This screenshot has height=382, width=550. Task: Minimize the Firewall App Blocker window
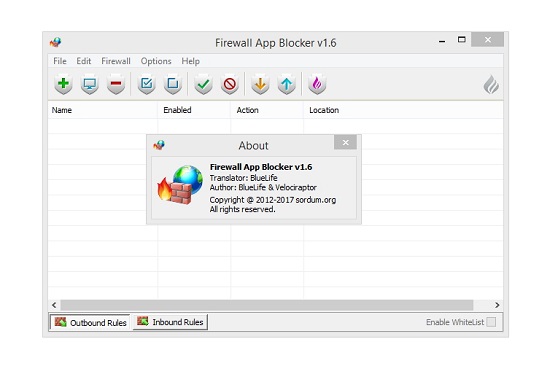tap(442, 41)
